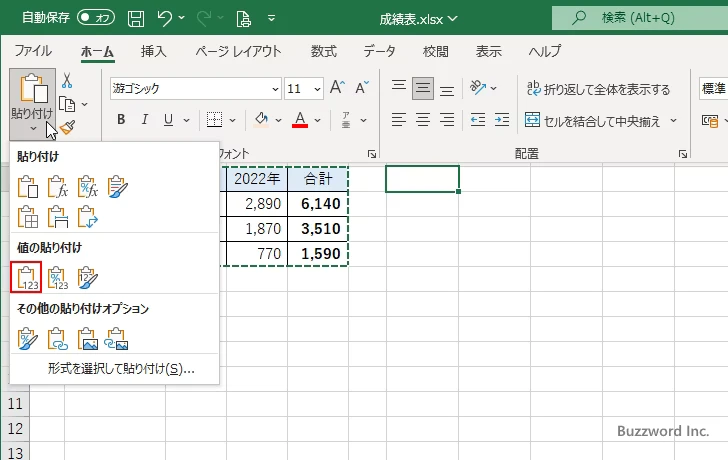The image size is (728, 460).
Task: Toggle Top Align vertical alignment
Action: (399, 87)
